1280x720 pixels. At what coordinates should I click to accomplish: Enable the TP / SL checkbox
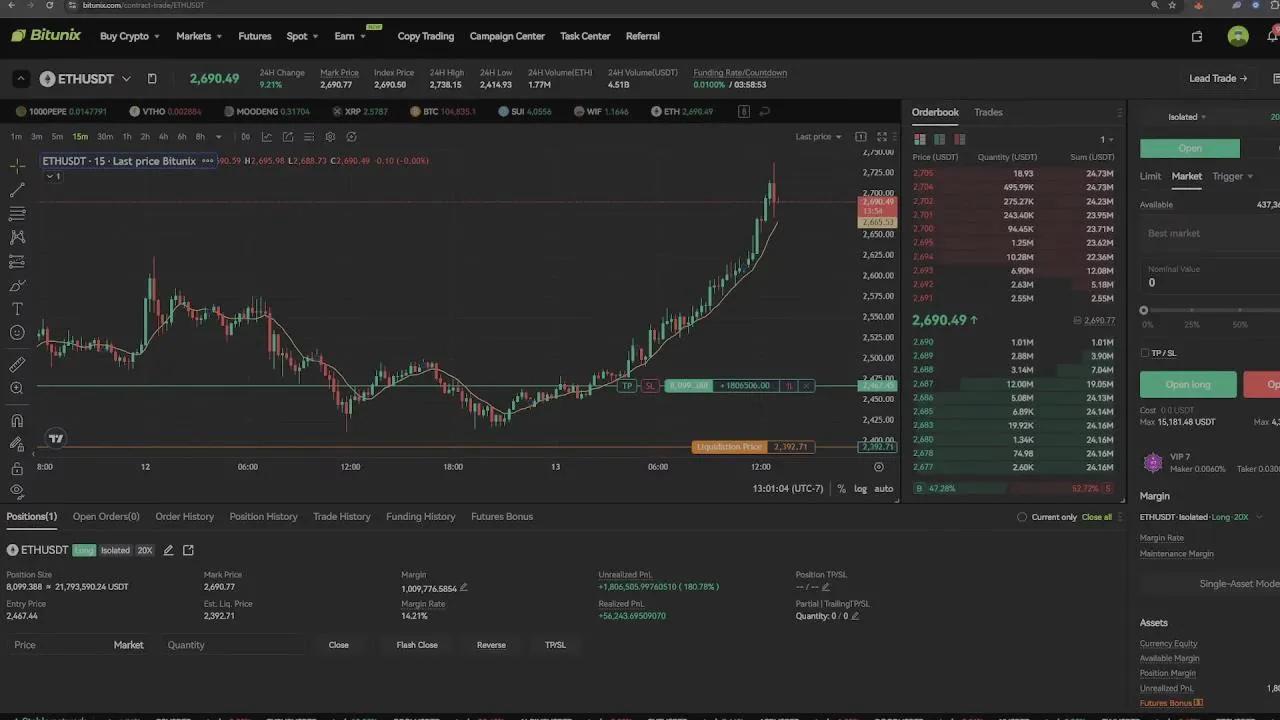(1145, 353)
